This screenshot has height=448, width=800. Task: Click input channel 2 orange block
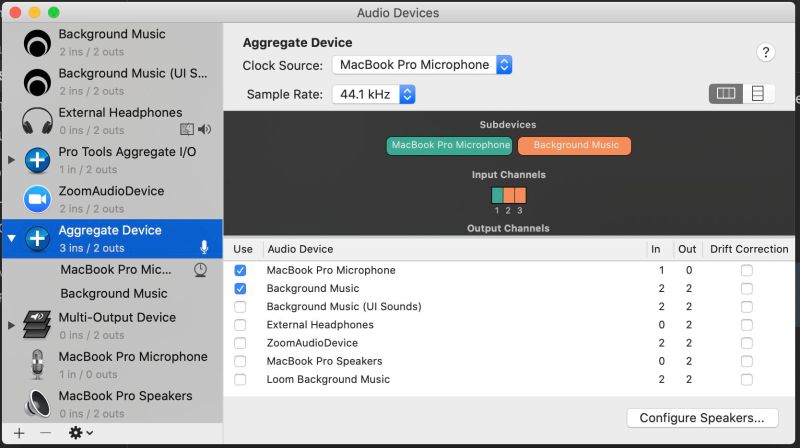[x=509, y=195]
